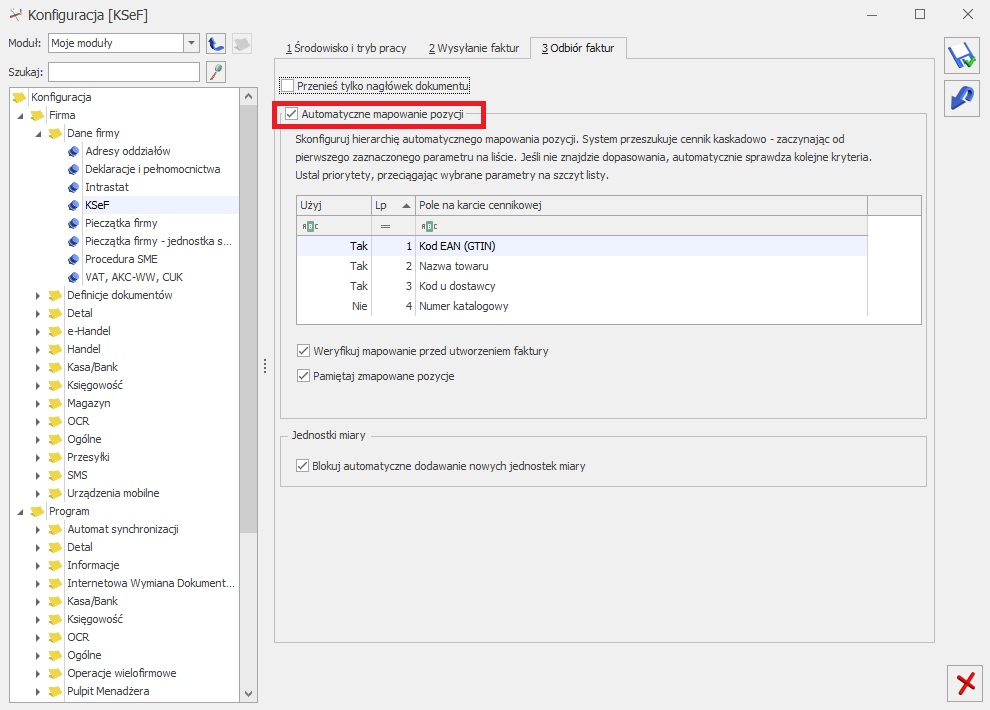Click the folder icon beside Pulpit Menadżera
The width and height of the screenshot is (990, 710).
pos(56,692)
